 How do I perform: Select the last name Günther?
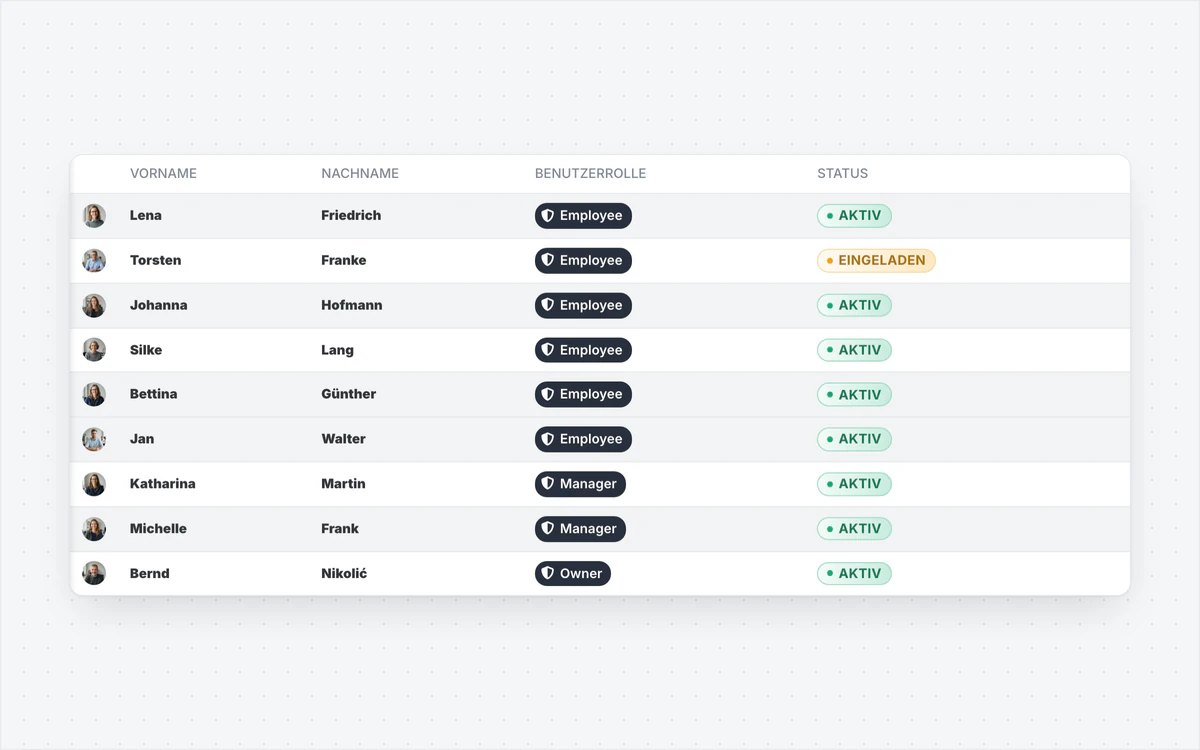point(348,394)
